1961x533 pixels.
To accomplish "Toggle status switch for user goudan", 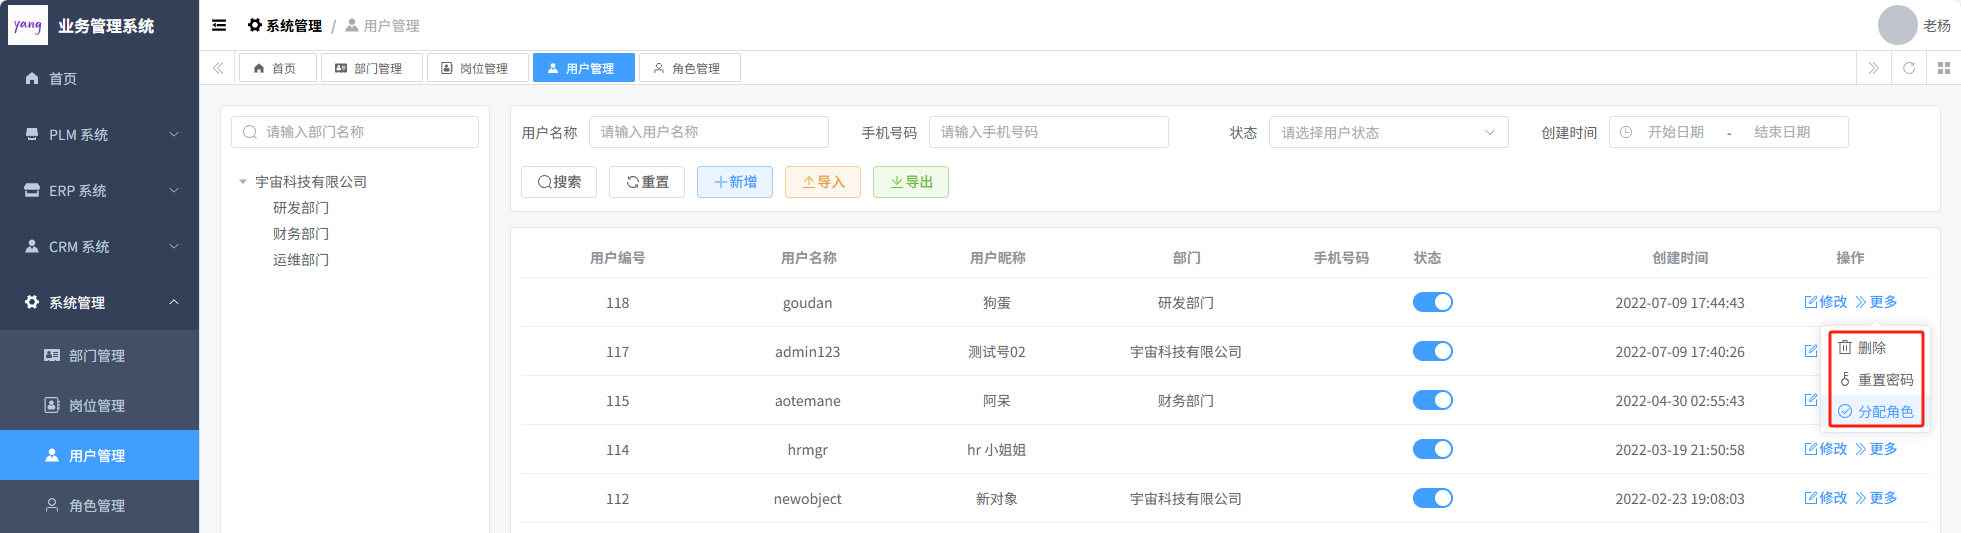I will coord(1432,302).
